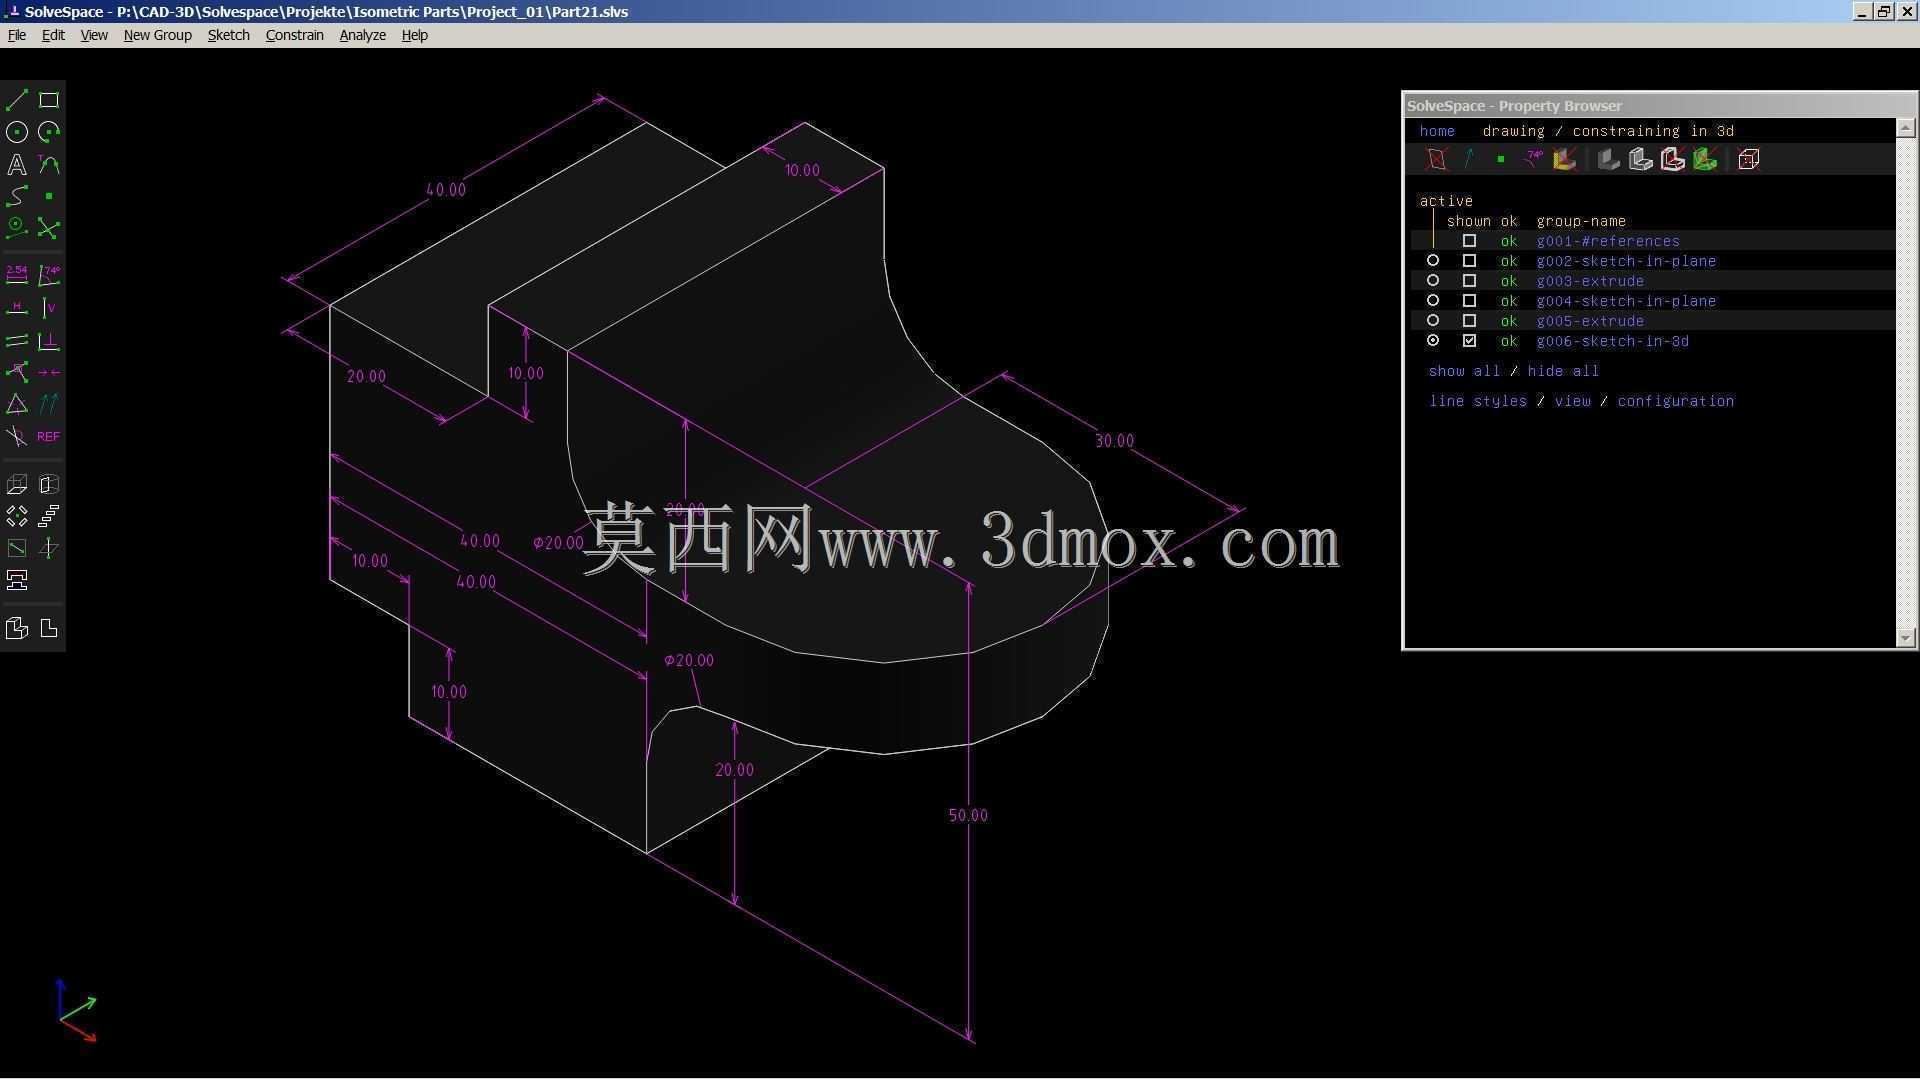Open the File menu
The image size is (1920, 1080).
[17, 35]
